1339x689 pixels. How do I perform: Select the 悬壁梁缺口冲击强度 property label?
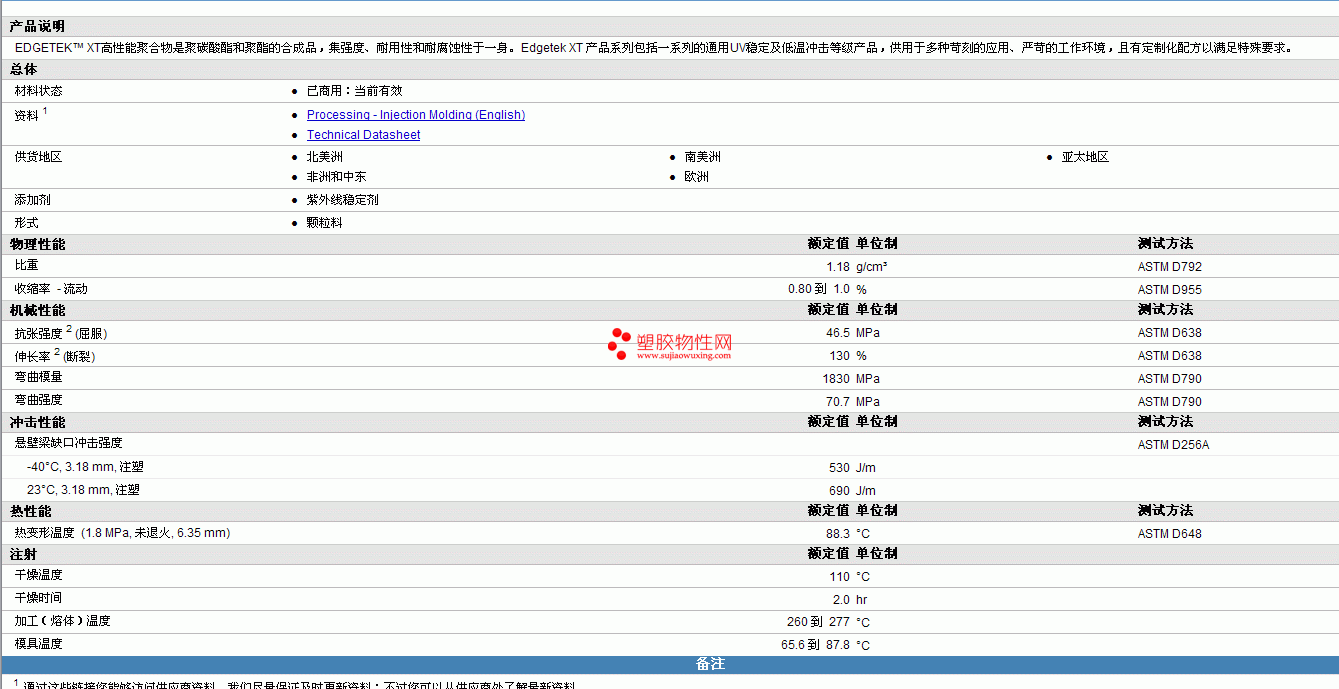click(x=68, y=443)
